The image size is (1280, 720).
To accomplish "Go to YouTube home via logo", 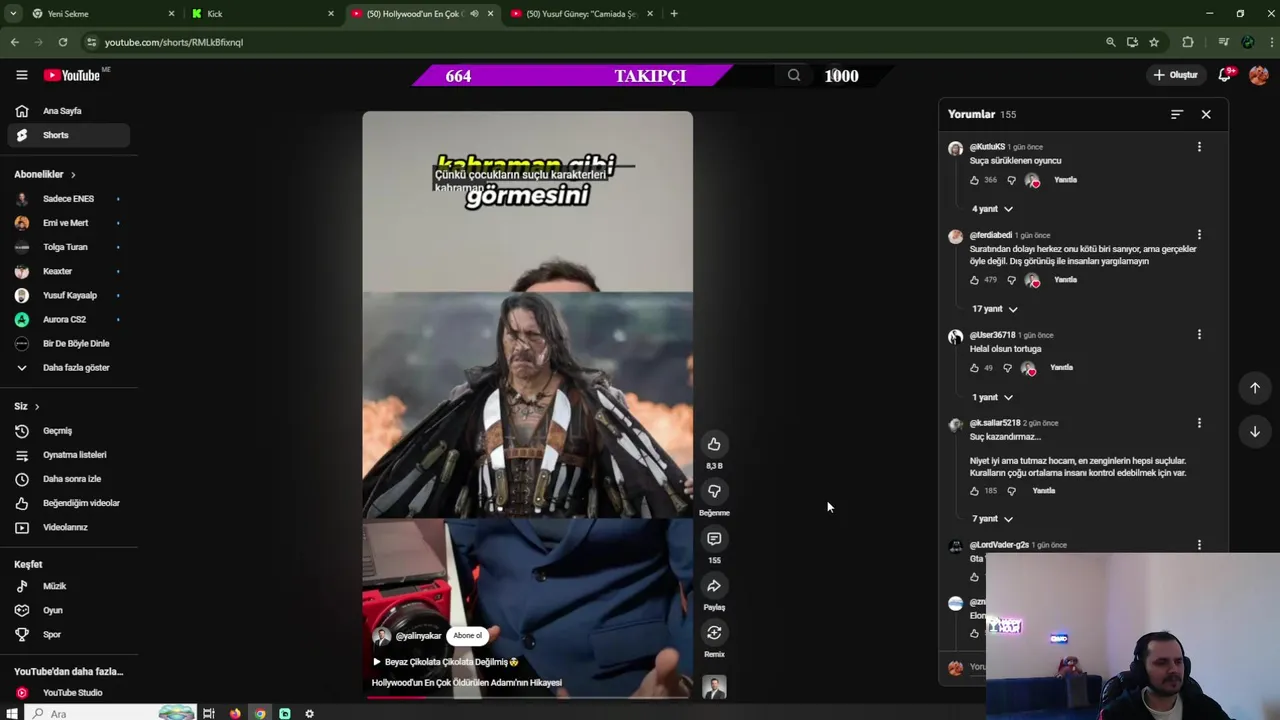I will click(71, 75).
